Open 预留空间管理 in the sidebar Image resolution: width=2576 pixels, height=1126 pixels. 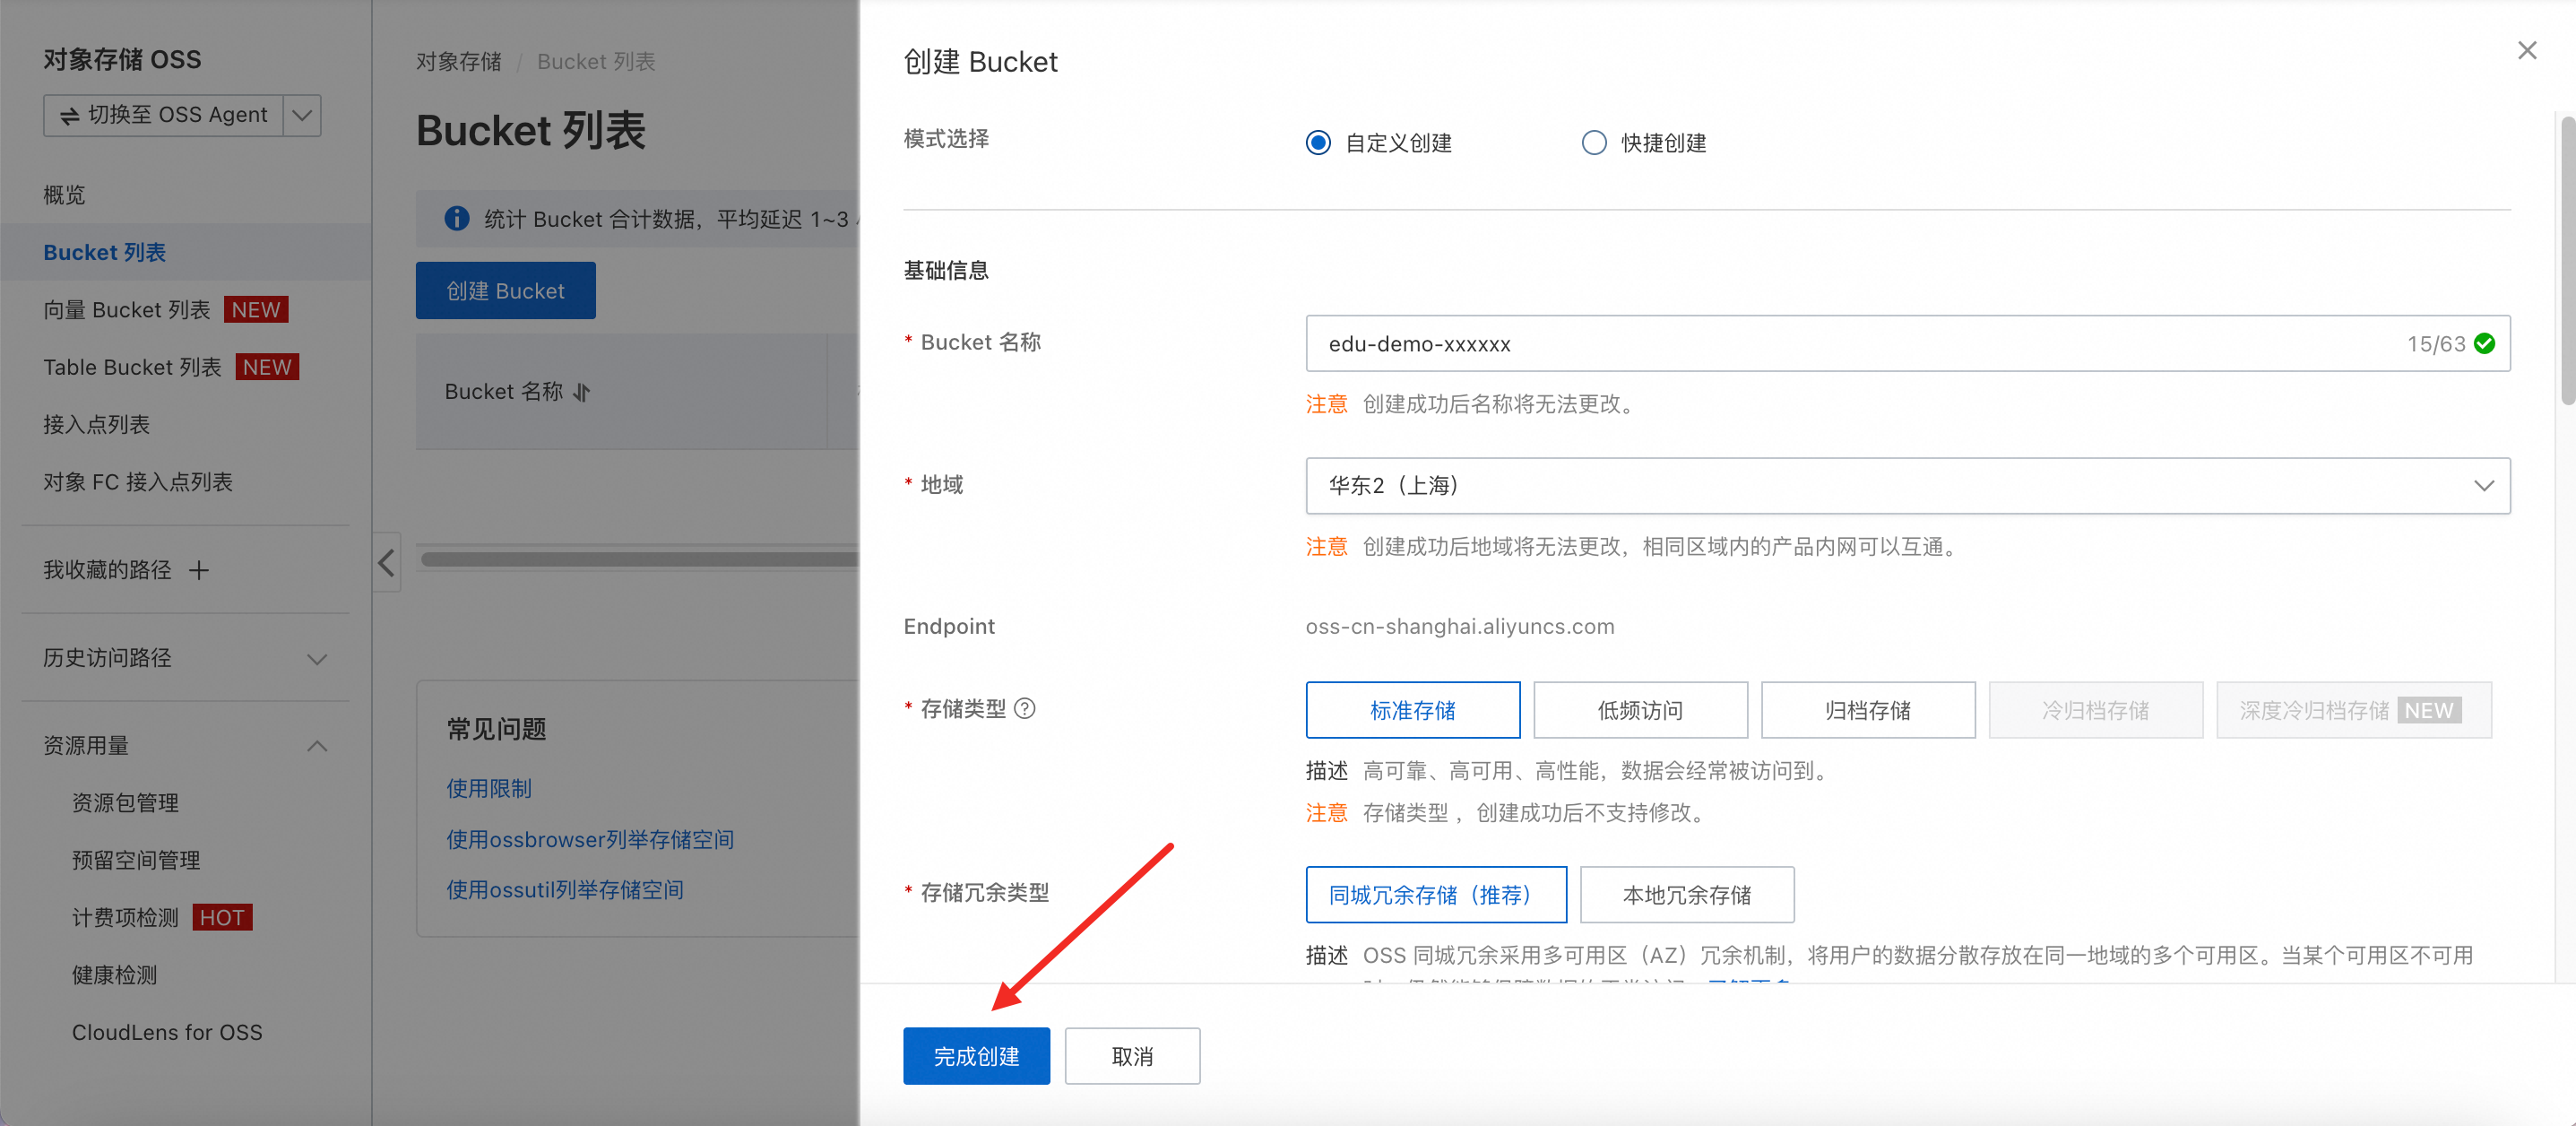click(136, 860)
